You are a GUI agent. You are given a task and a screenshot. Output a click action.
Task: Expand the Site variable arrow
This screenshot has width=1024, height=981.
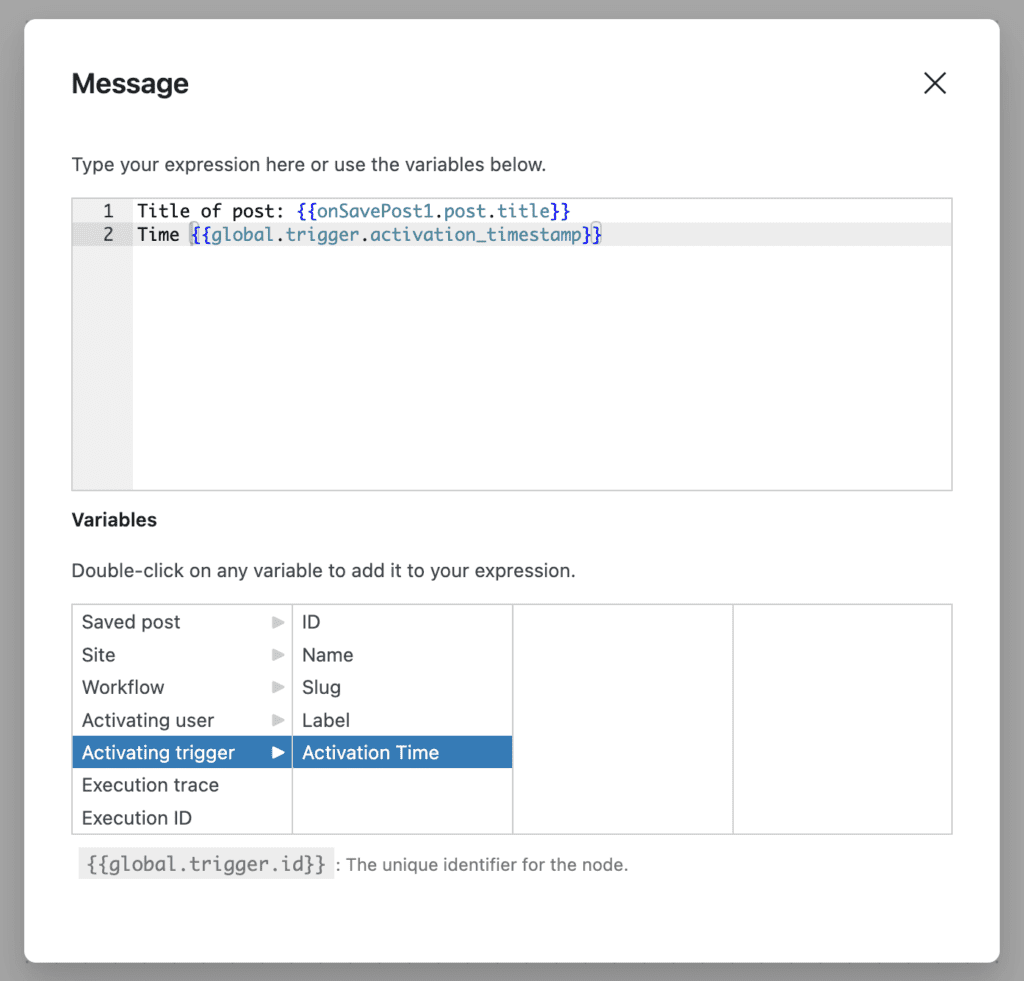(x=278, y=655)
